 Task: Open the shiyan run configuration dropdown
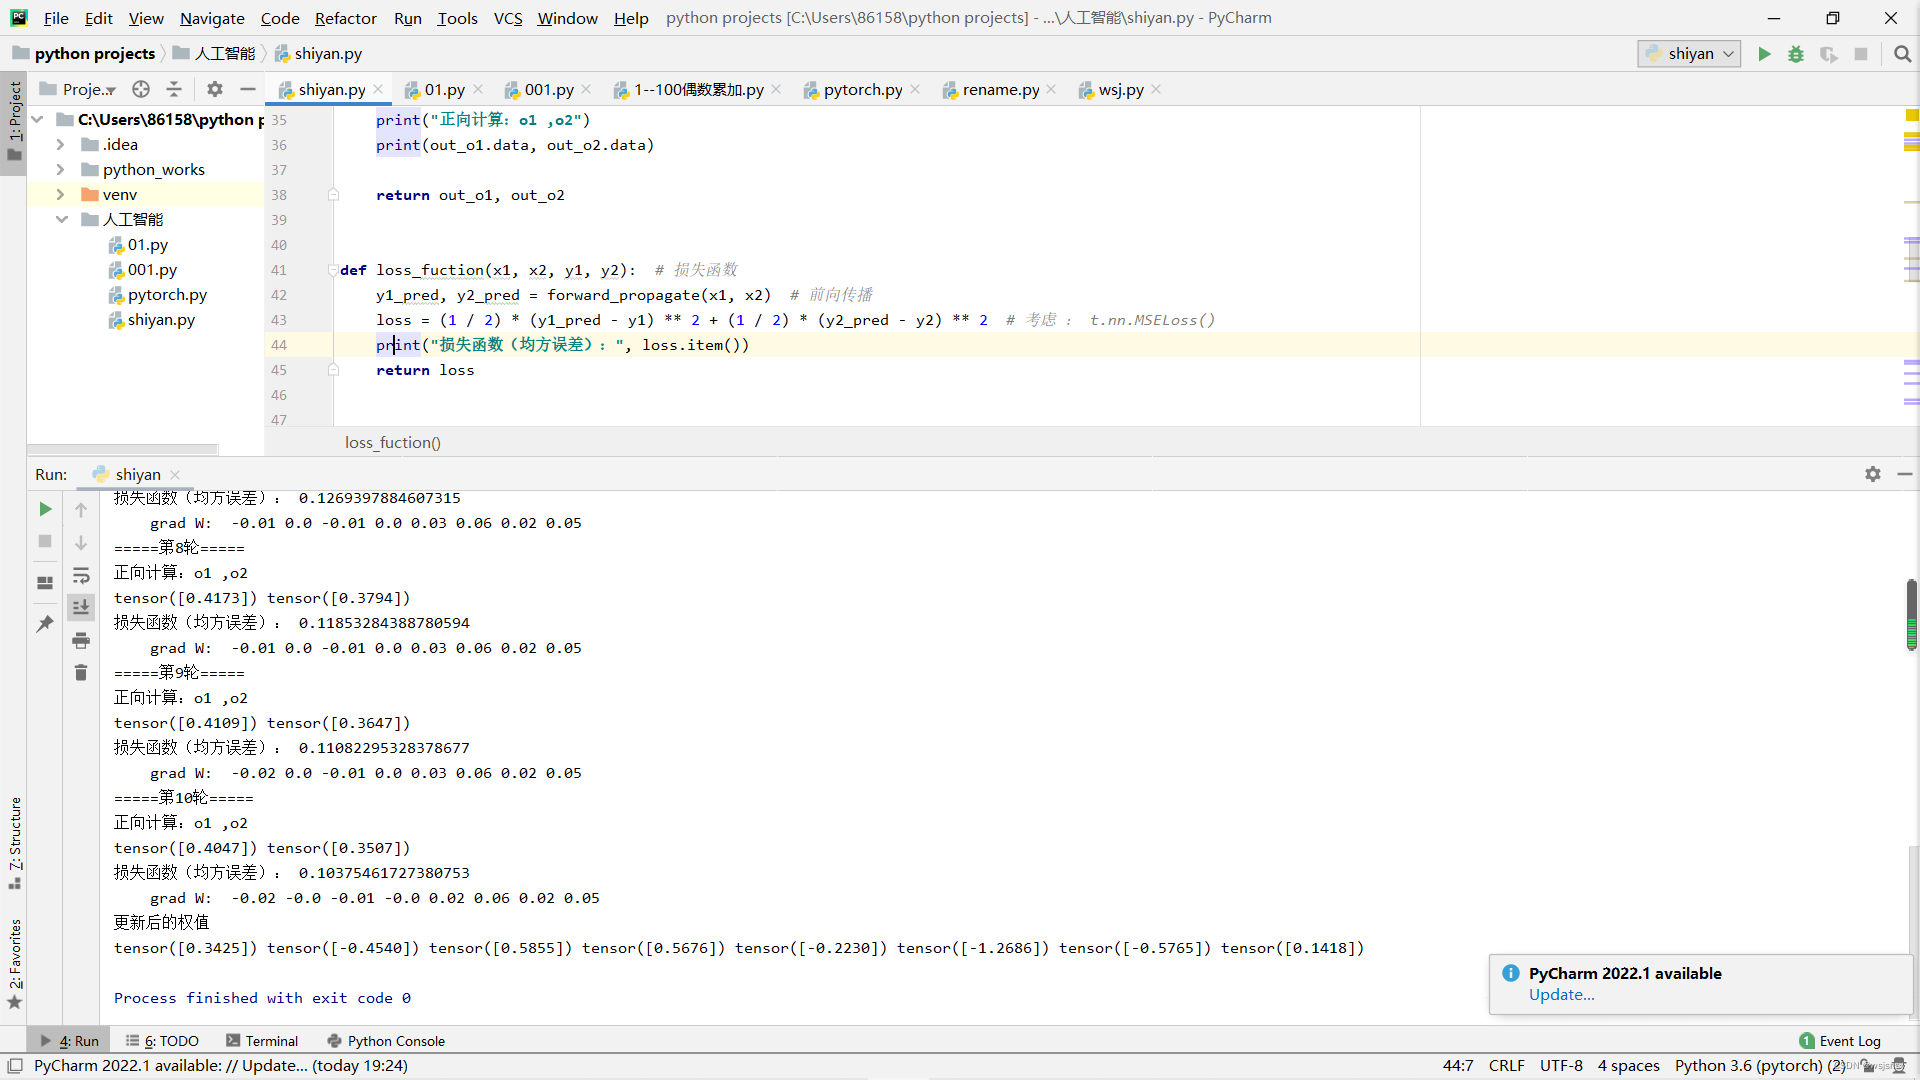click(x=1690, y=54)
